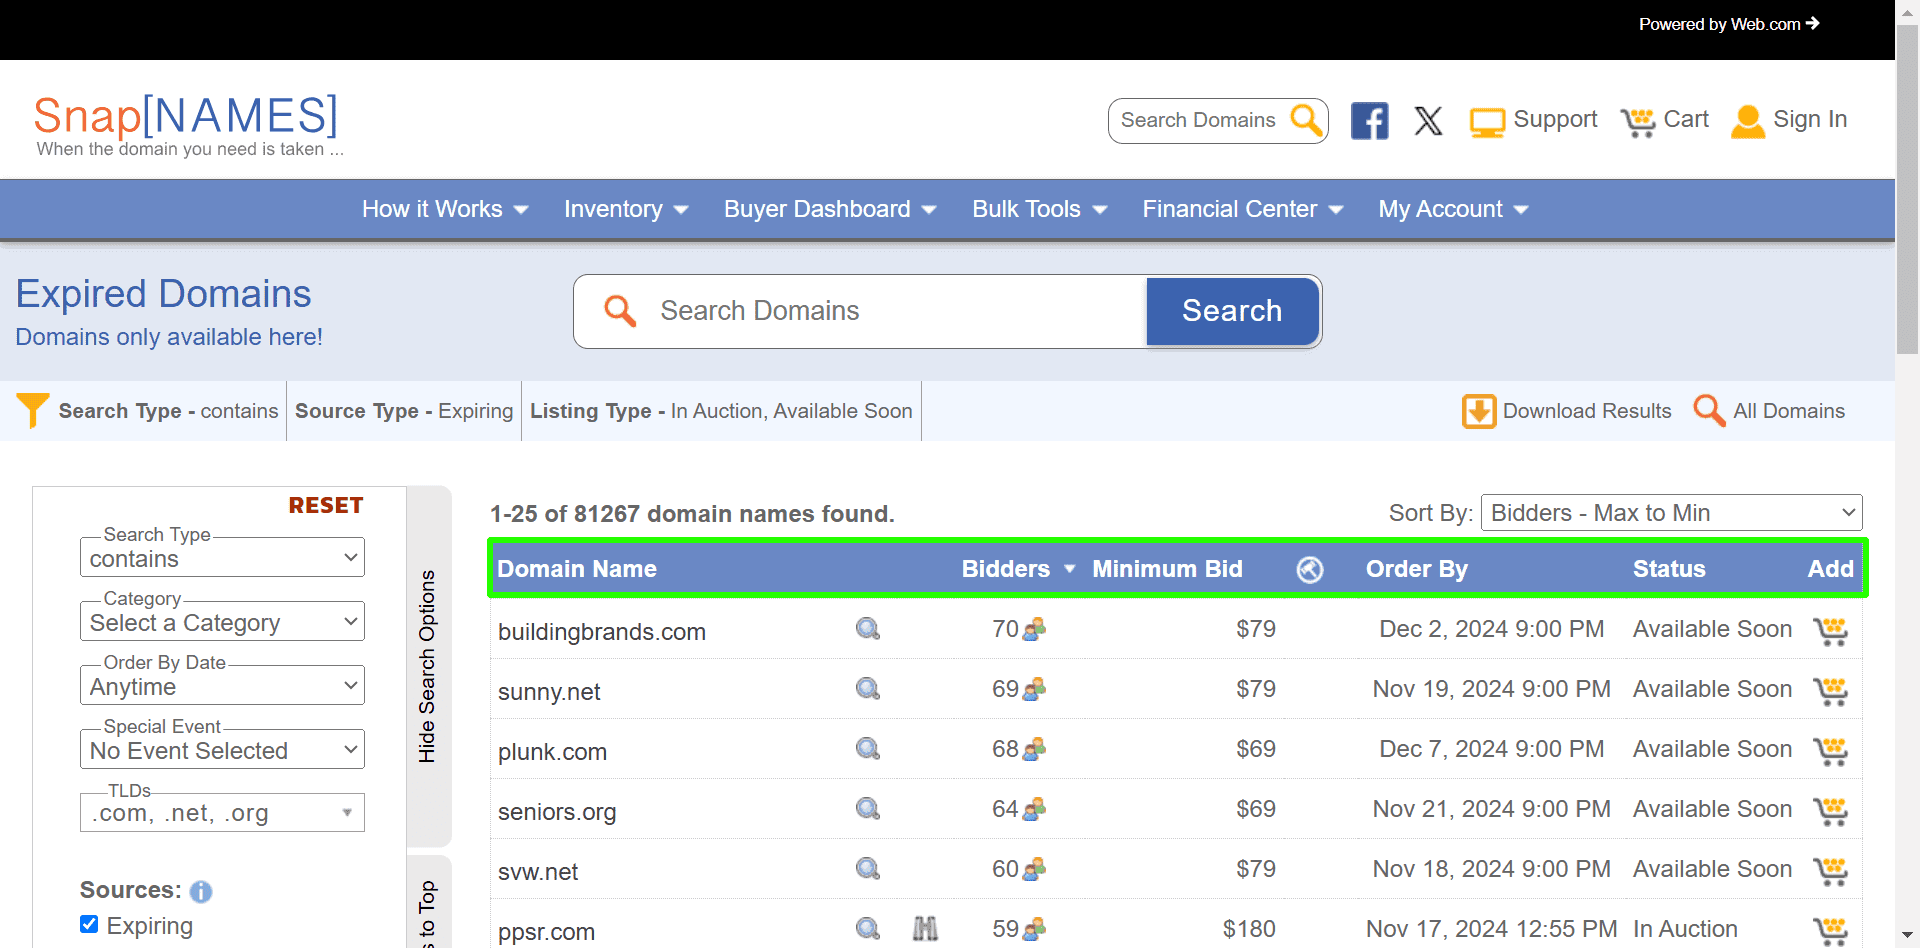Open the Sort By dropdown
Viewport: 1920px width, 948px height.
click(x=1670, y=512)
